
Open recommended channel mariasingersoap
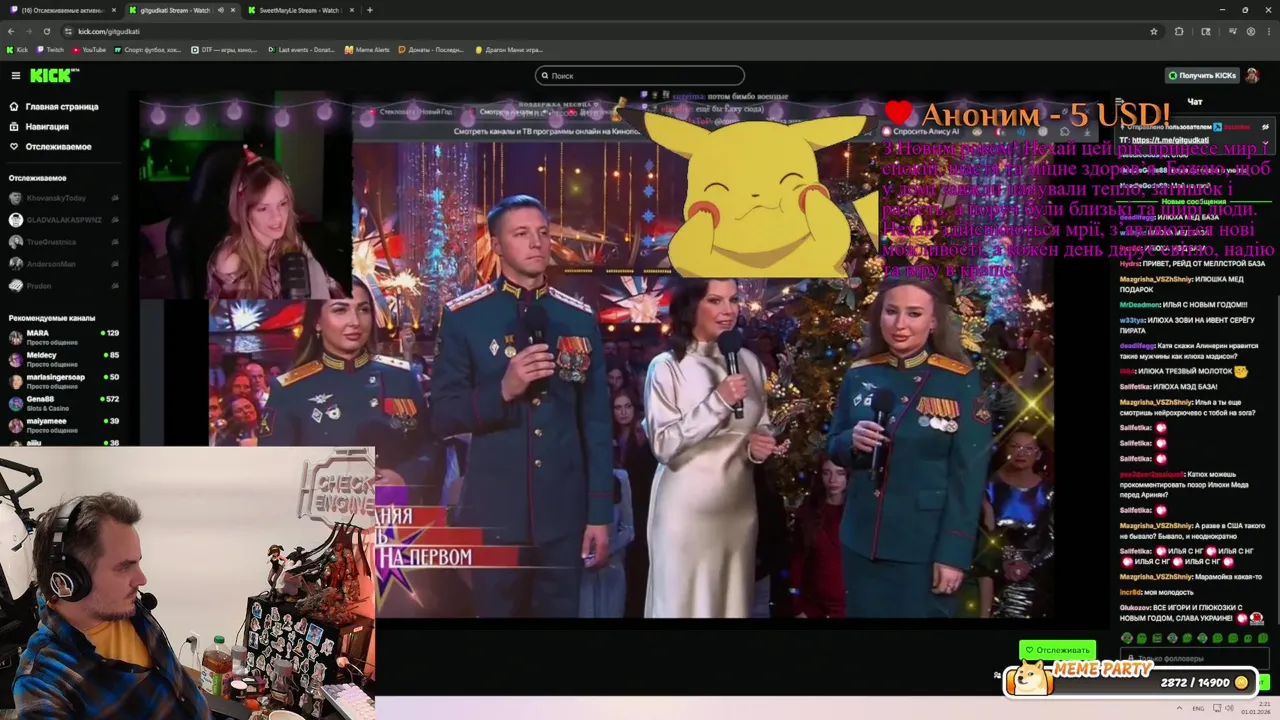point(63,381)
